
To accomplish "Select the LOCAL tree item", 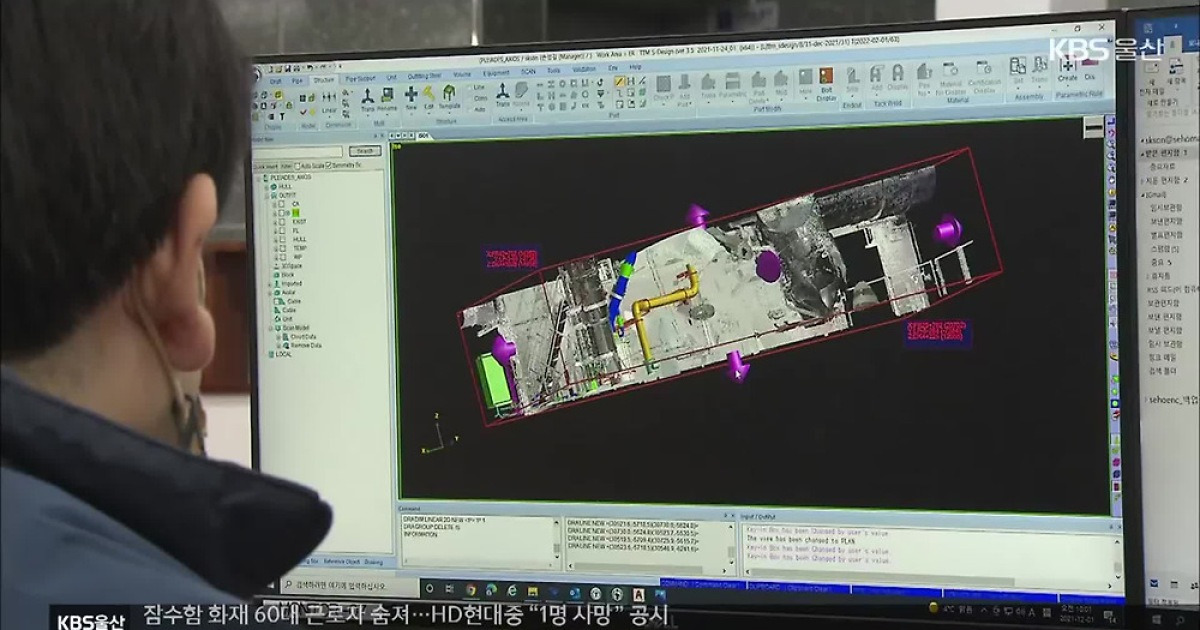I will click(x=282, y=355).
